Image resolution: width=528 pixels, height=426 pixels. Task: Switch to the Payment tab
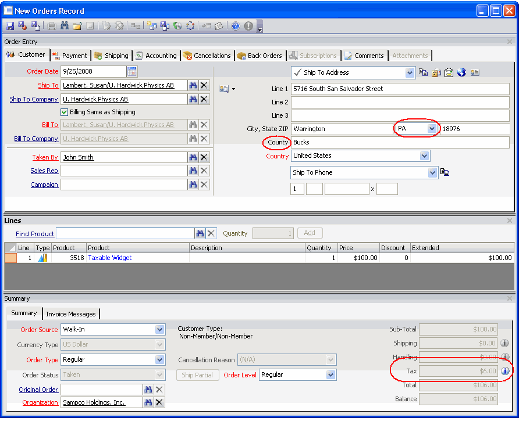coord(70,55)
